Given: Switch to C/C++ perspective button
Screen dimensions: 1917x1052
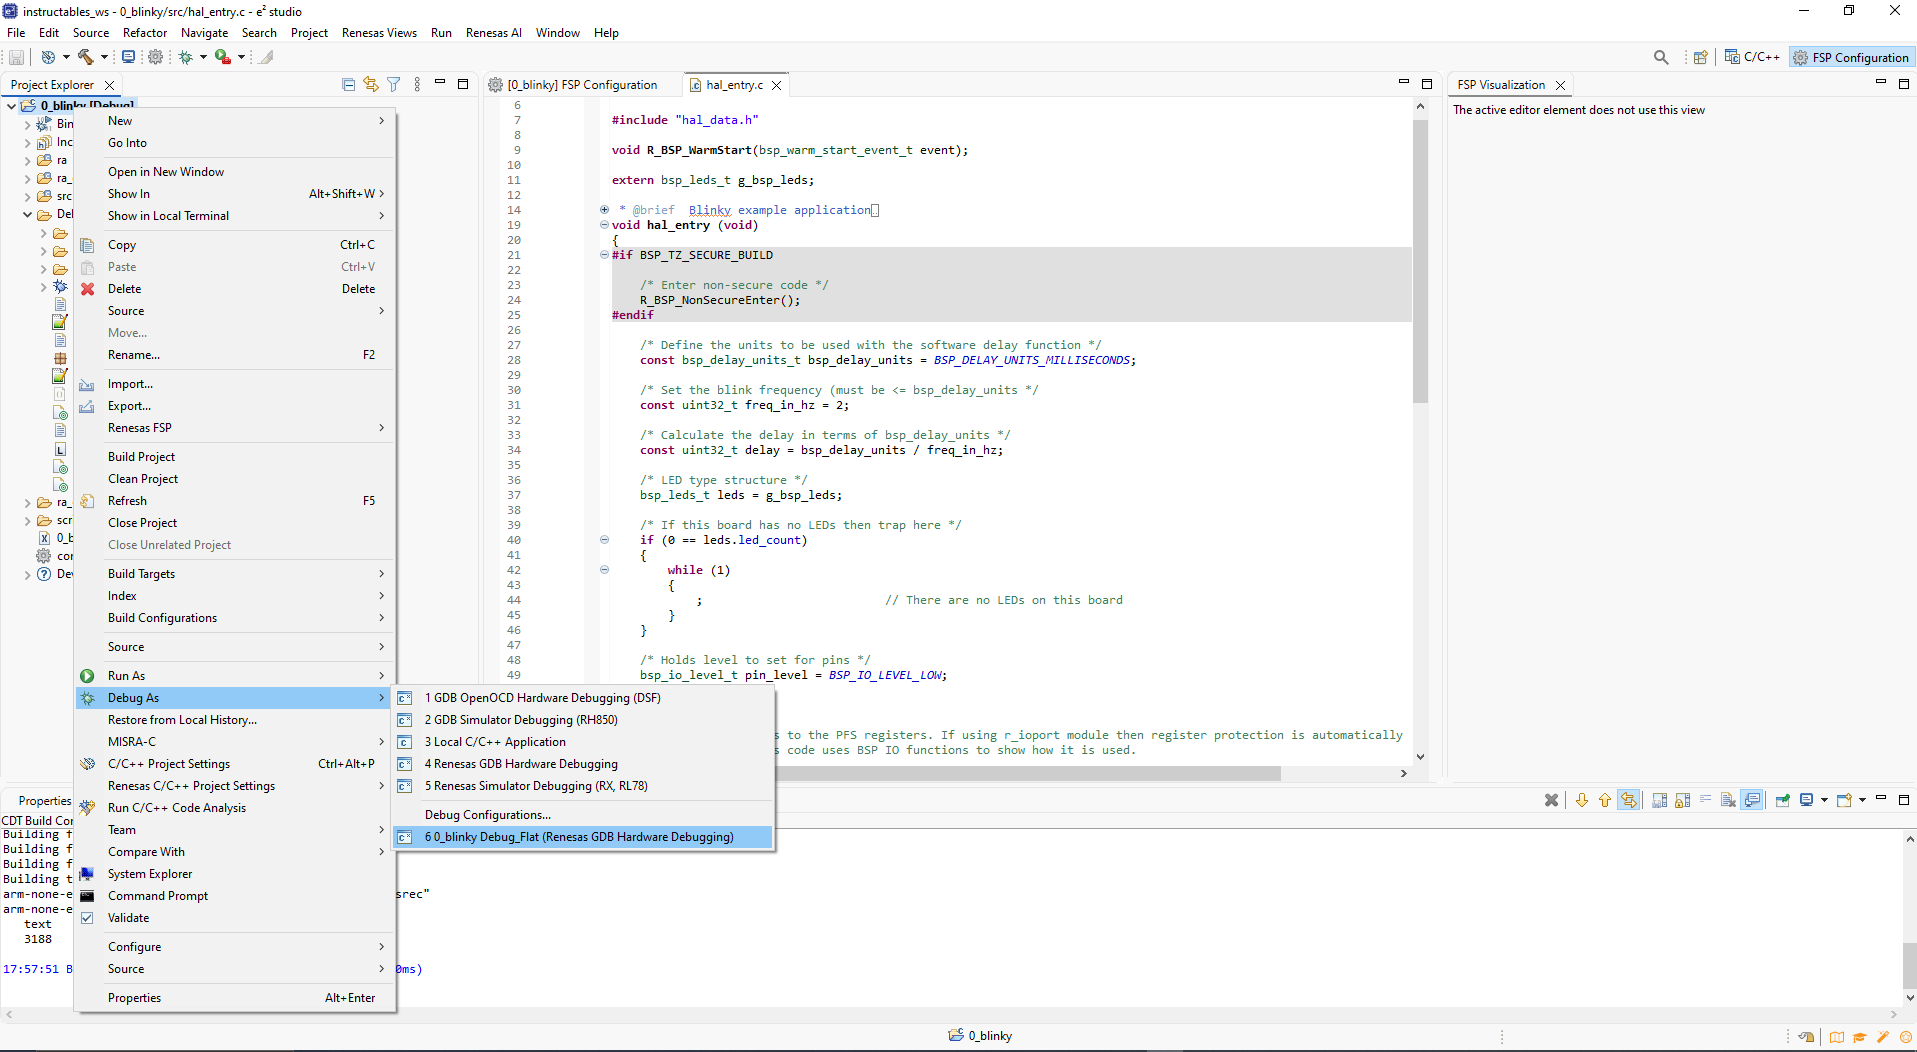Looking at the screenshot, I should tap(1752, 57).
